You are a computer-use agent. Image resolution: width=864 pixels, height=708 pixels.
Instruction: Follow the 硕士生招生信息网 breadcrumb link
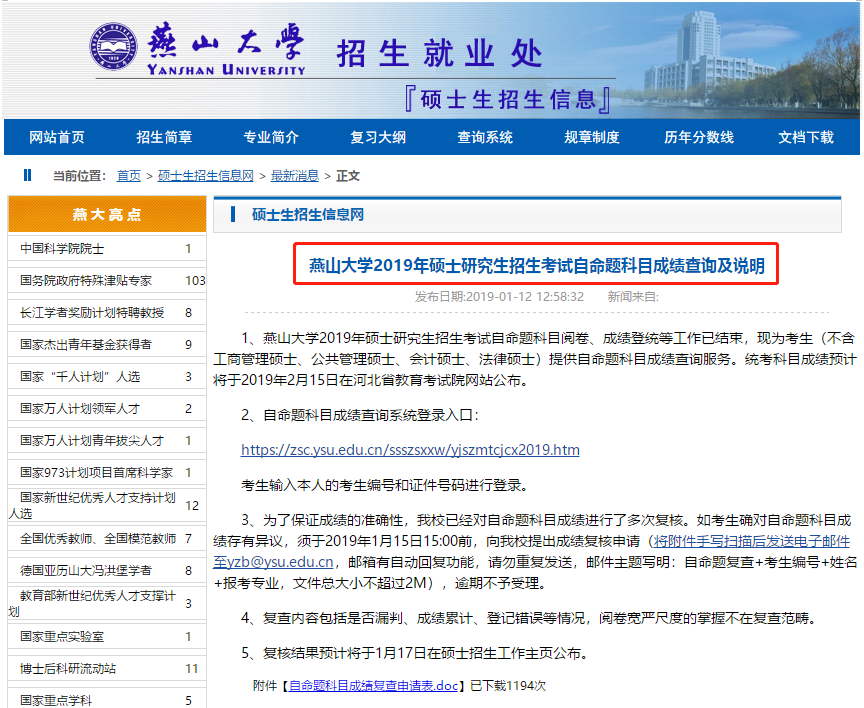(206, 176)
